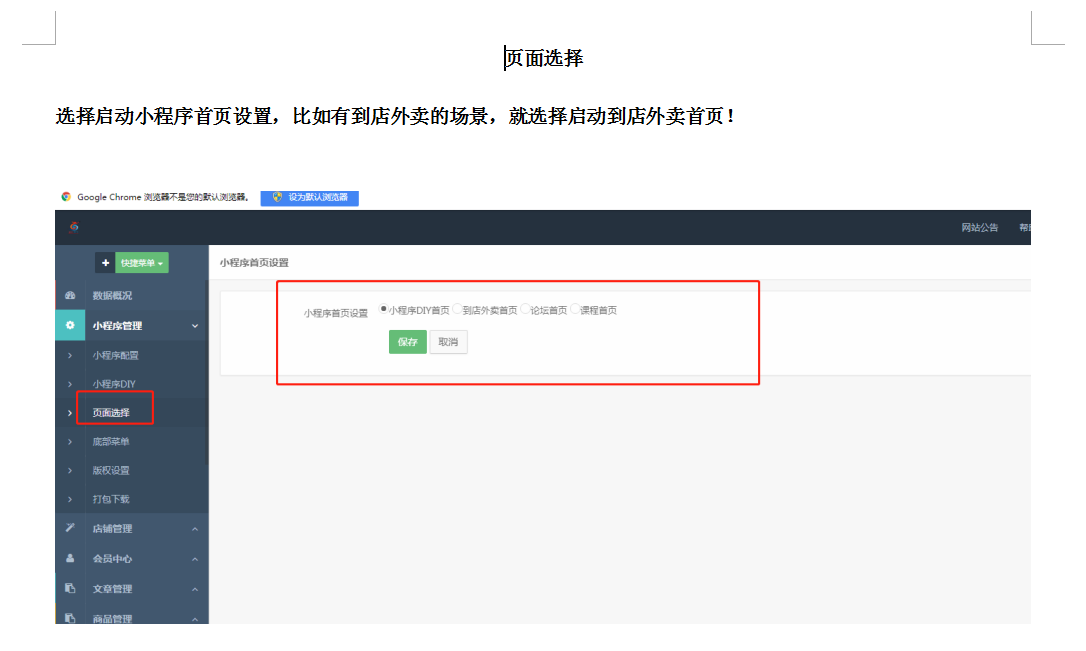
Task: Expand the 店铺管理 section chevron
Action: point(195,529)
